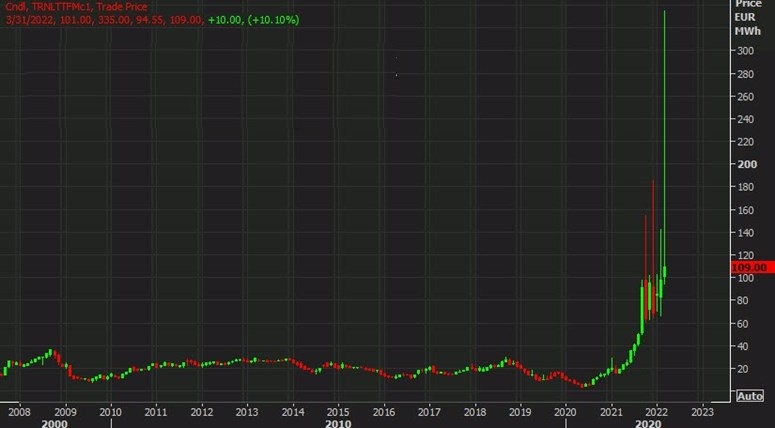Click the bold 2010 decade label under 2015
Screen dimensions: 775x428
coord(339,424)
